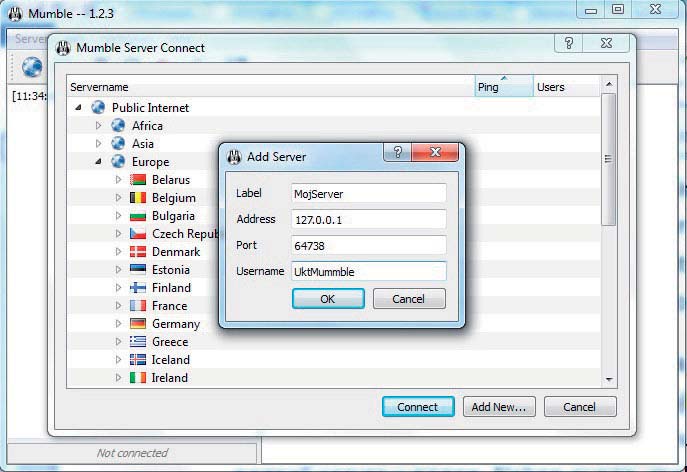Viewport: 687px width, 472px height.
Task: Click the globe connect icon in Mumble toolbar
Action: click(x=32, y=67)
